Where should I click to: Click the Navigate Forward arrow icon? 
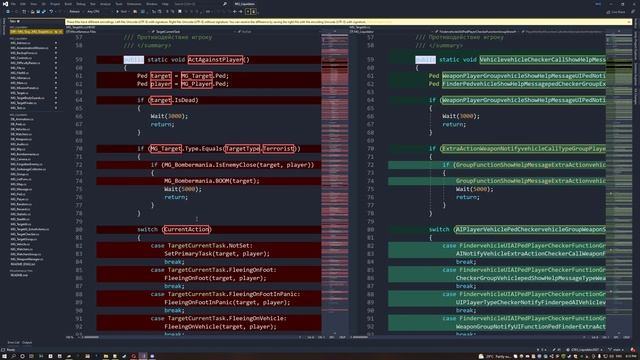(x=240, y=11)
